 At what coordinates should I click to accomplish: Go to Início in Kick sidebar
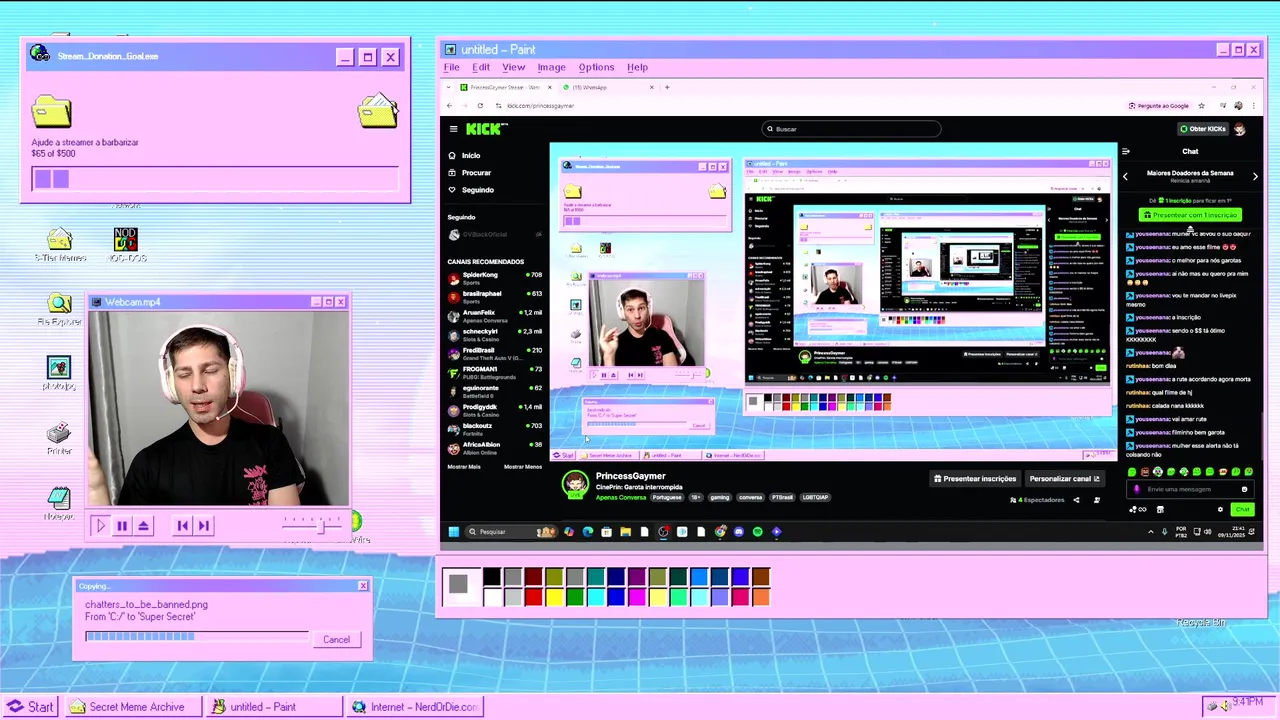(471, 155)
